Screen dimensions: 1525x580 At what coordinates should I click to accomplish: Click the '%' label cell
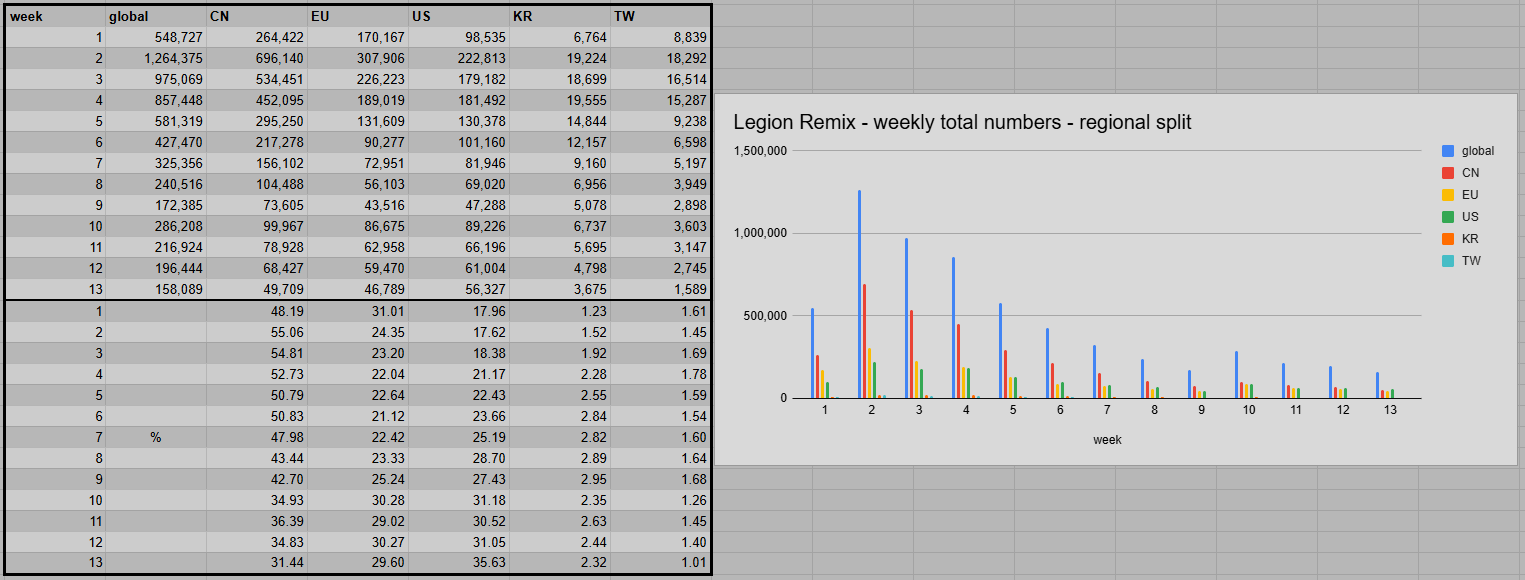(x=155, y=437)
